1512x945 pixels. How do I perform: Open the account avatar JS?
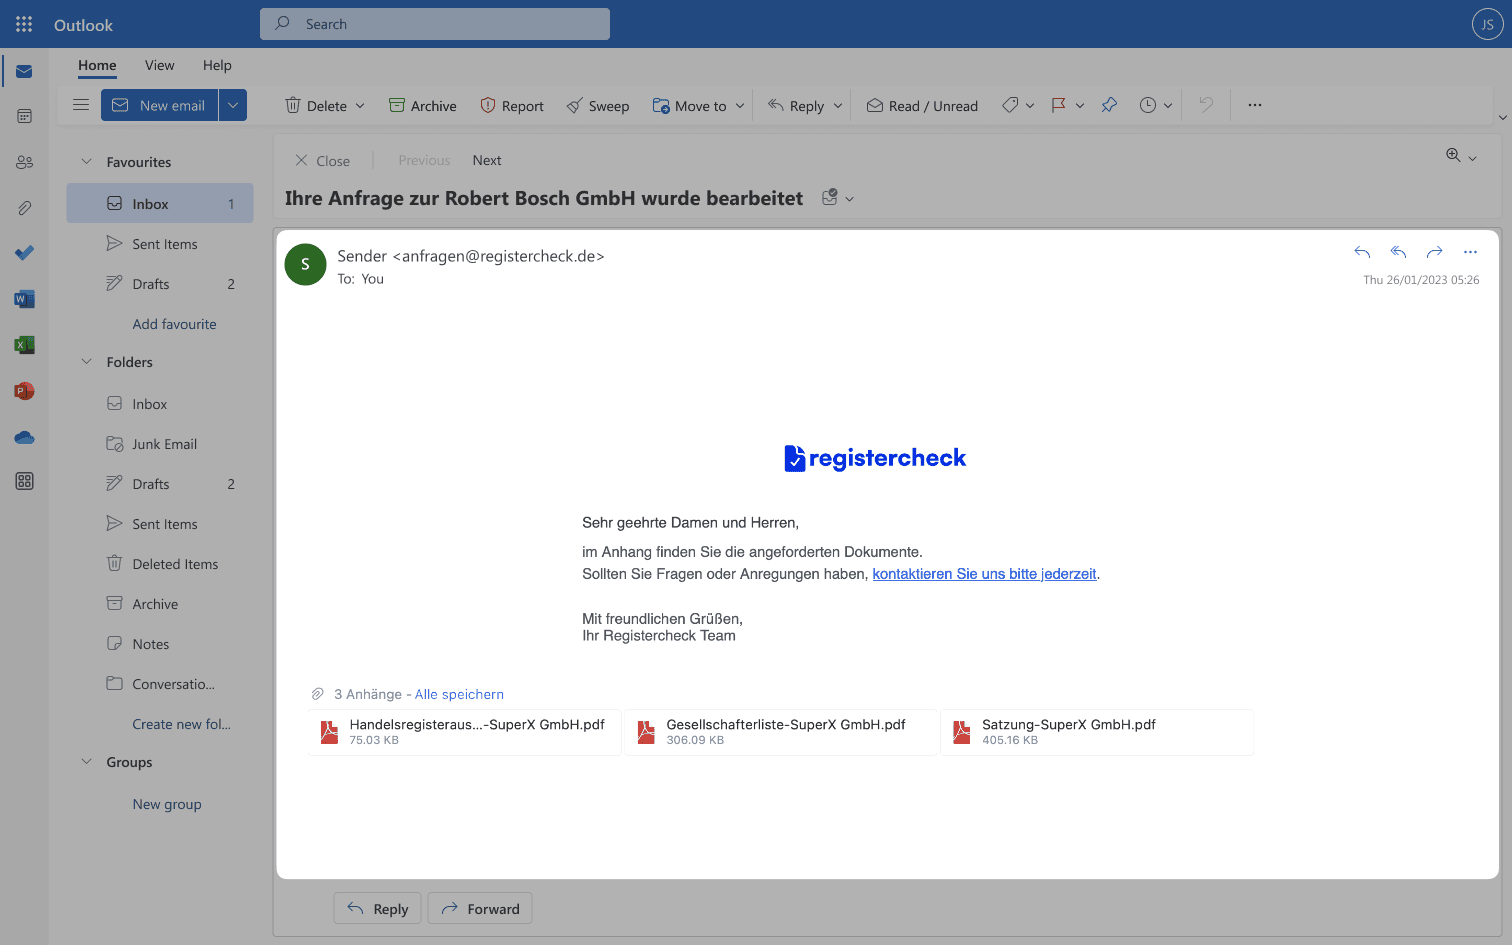click(x=1487, y=24)
